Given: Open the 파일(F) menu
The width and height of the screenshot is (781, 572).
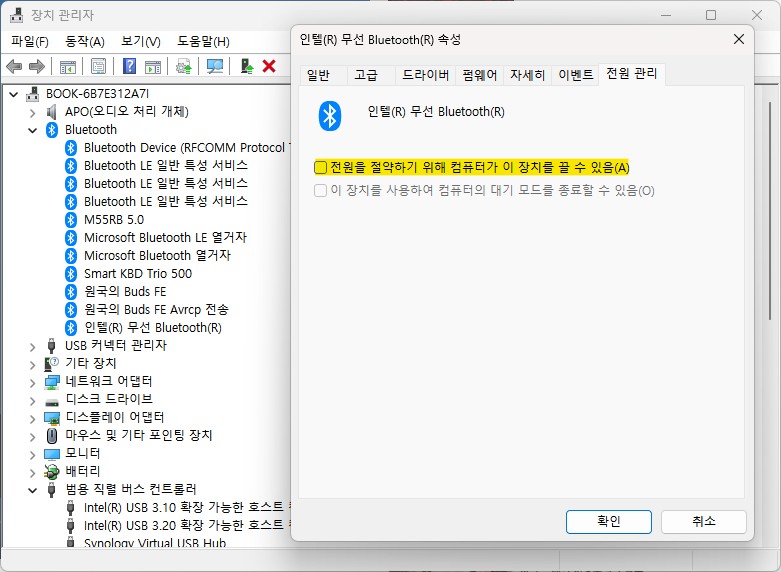Looking at the screenshot, I should pyautogui.click(x=30, y=41).
